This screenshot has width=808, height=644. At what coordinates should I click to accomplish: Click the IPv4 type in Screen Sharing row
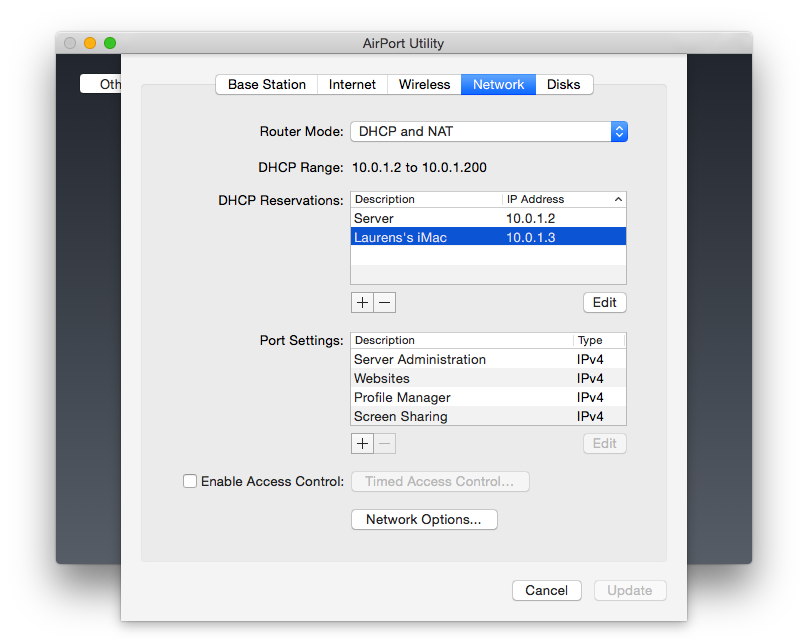click(590, 416)
